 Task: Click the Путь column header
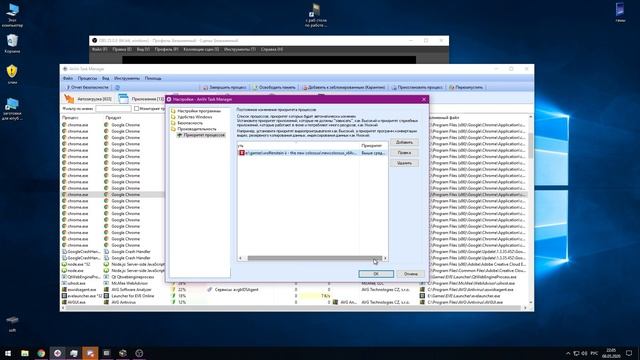pyautogui.click(x=298, y=146)
